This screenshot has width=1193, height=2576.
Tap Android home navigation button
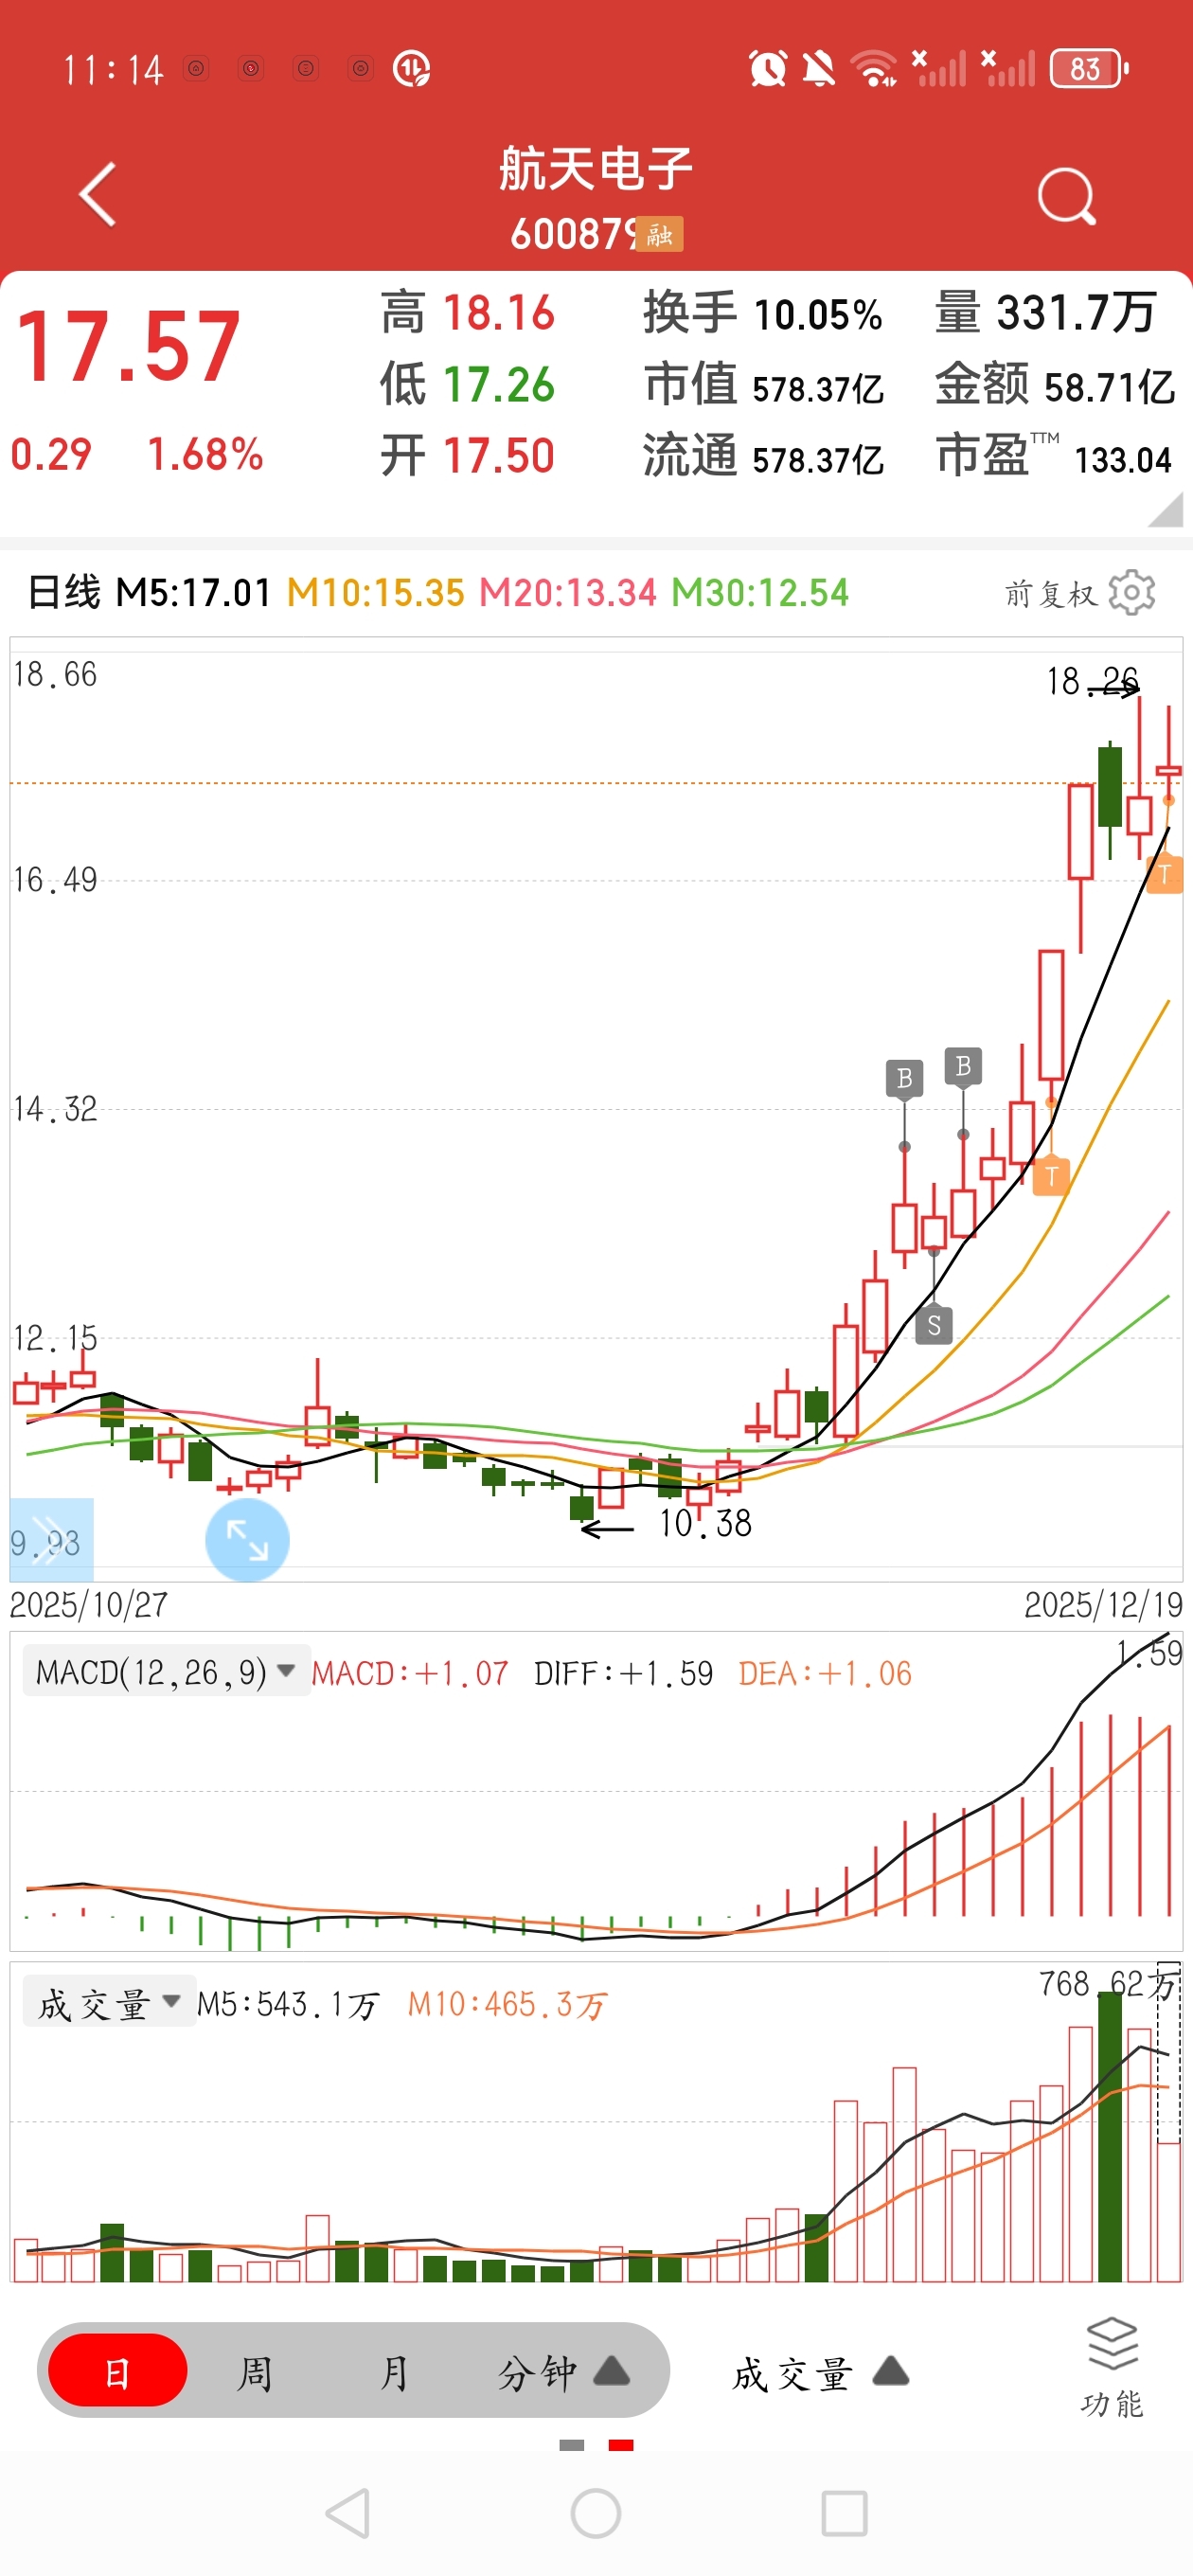[x=596, y=2513]
